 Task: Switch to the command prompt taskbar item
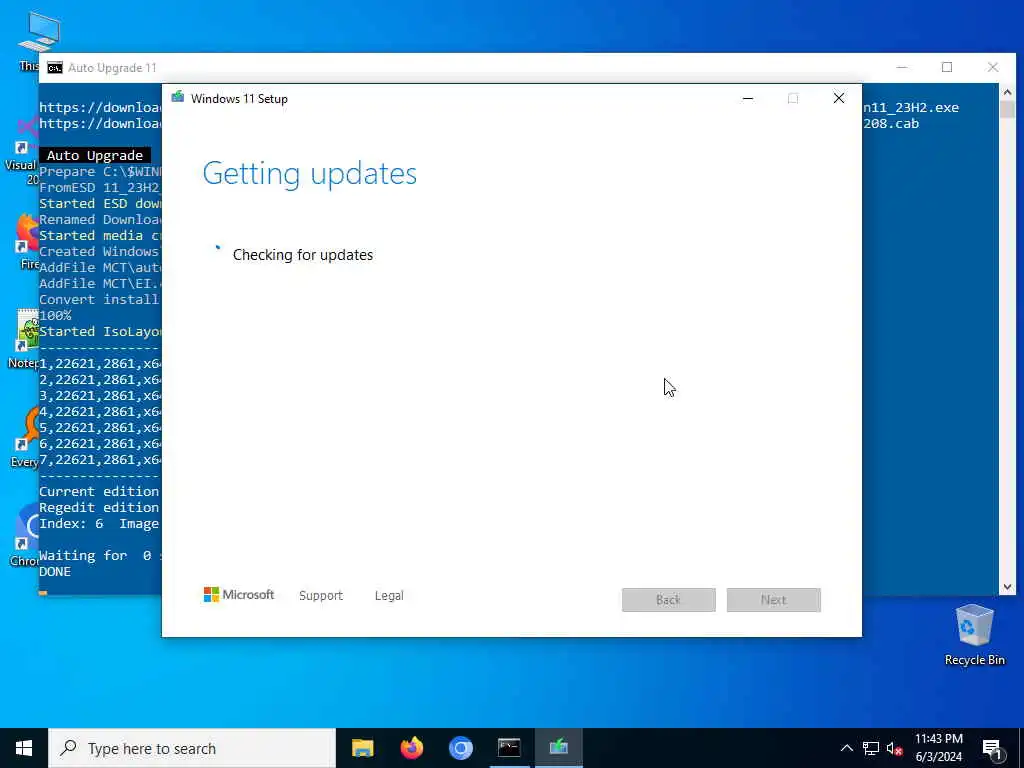[509, 748]
